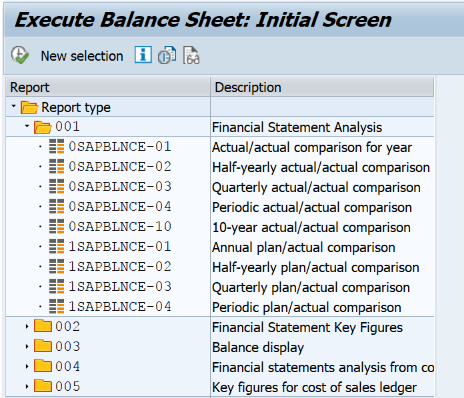Select the 1SAPBLNCE-03 report icon
464x398 pixels.
[56, 287]
